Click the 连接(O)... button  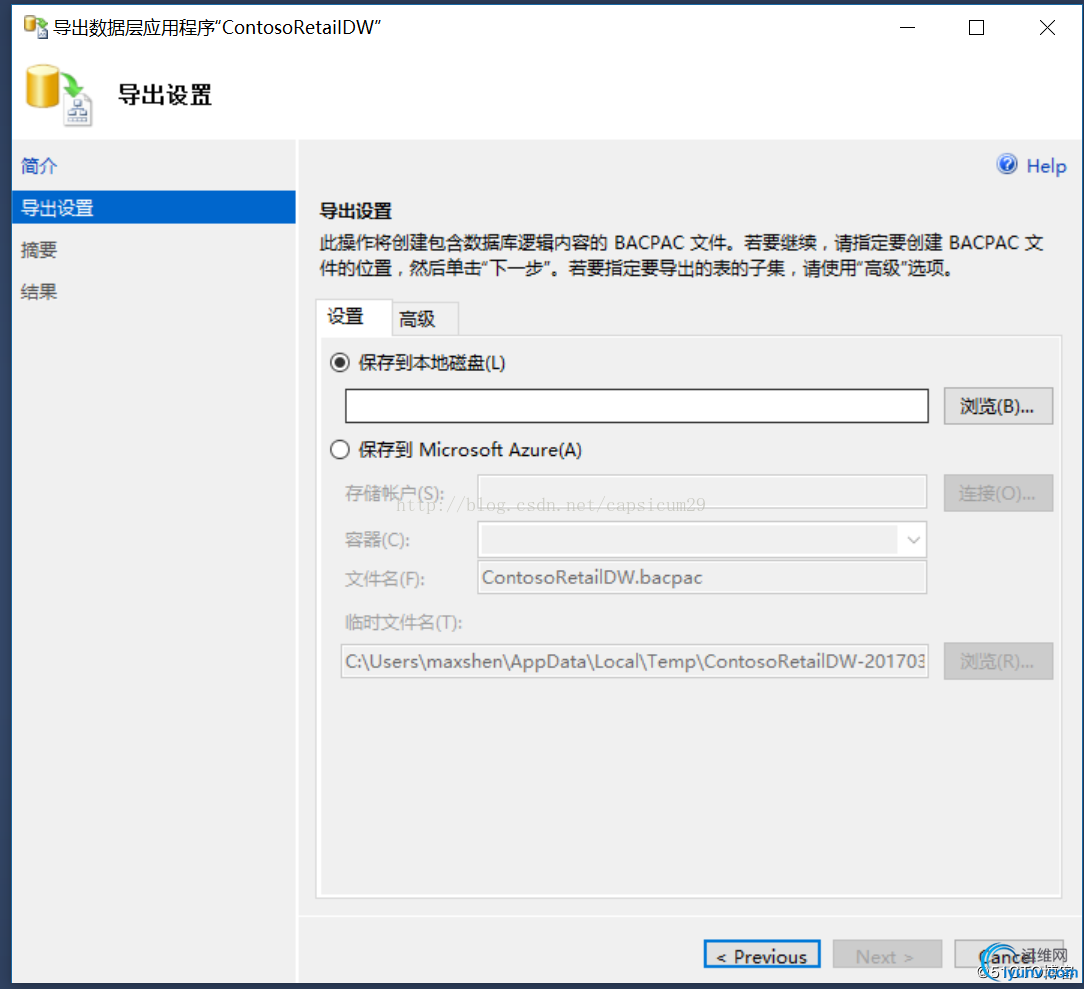[x=998, y=493]
